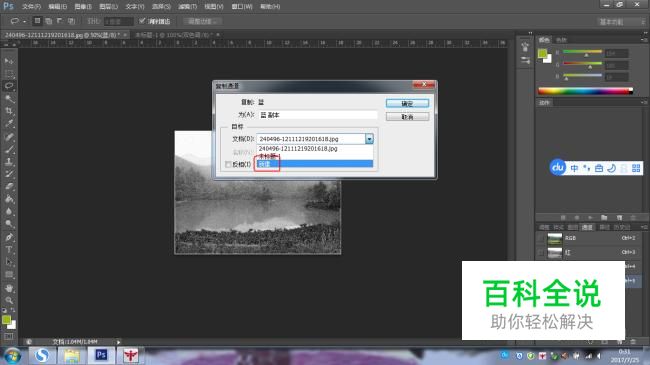The image size is (650, 365).
Task: Check the 反相(I) invert checkbox
Action: pos(228,165)
